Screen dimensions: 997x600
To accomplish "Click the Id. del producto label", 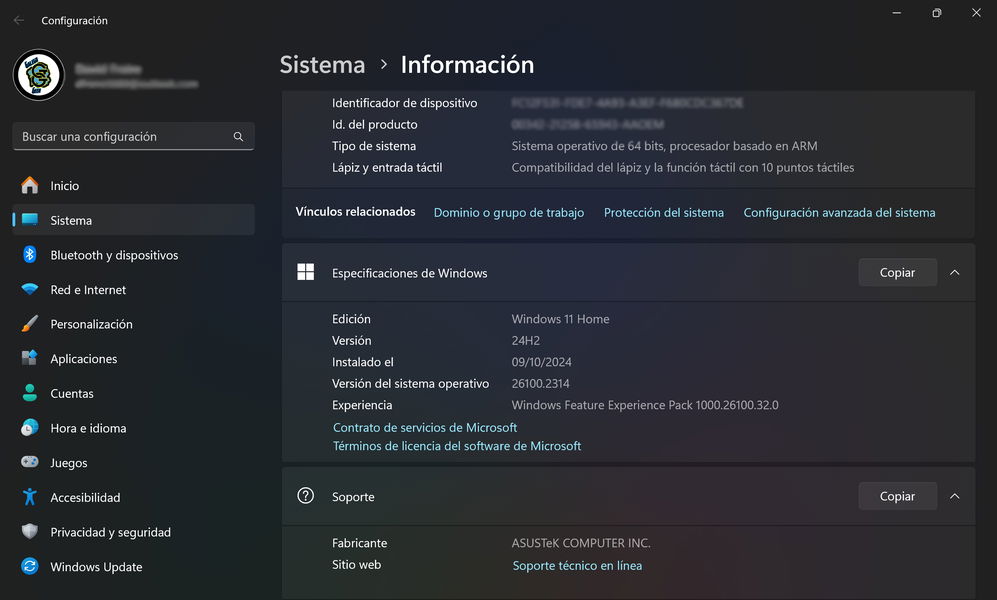I will click(375, 125).
